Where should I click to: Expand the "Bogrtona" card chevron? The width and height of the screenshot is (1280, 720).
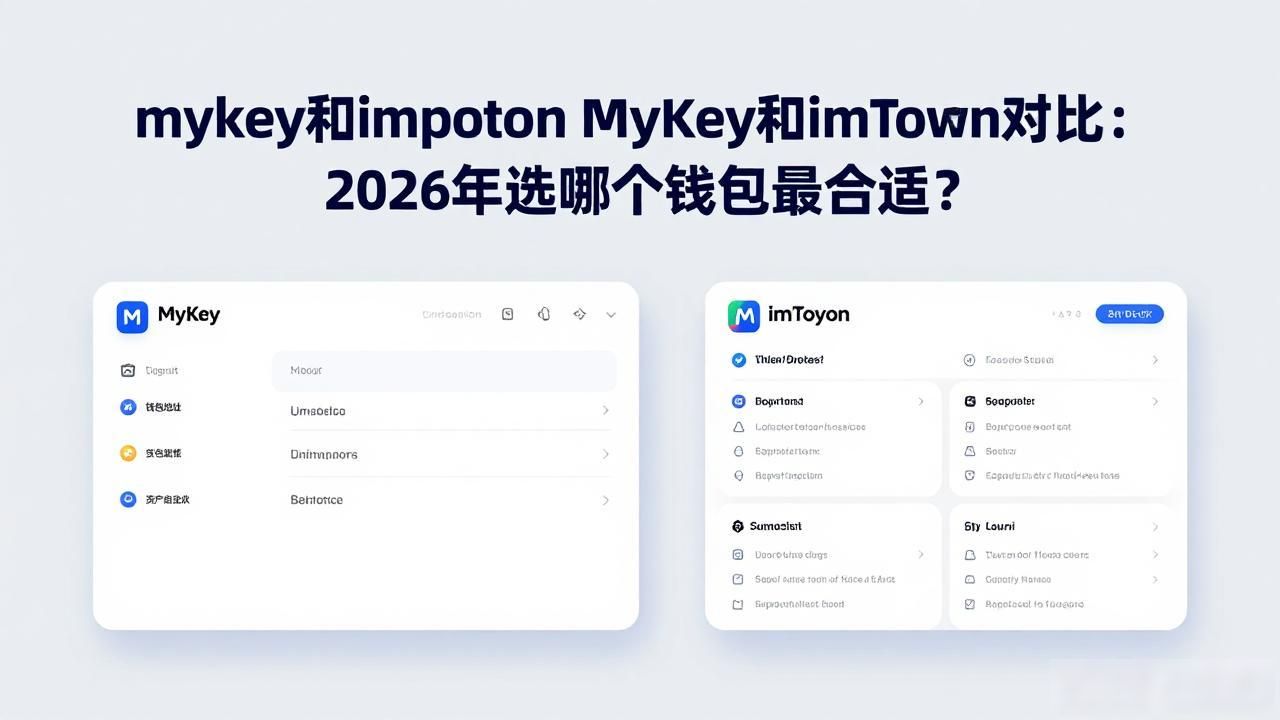click(x=921, y=401)
